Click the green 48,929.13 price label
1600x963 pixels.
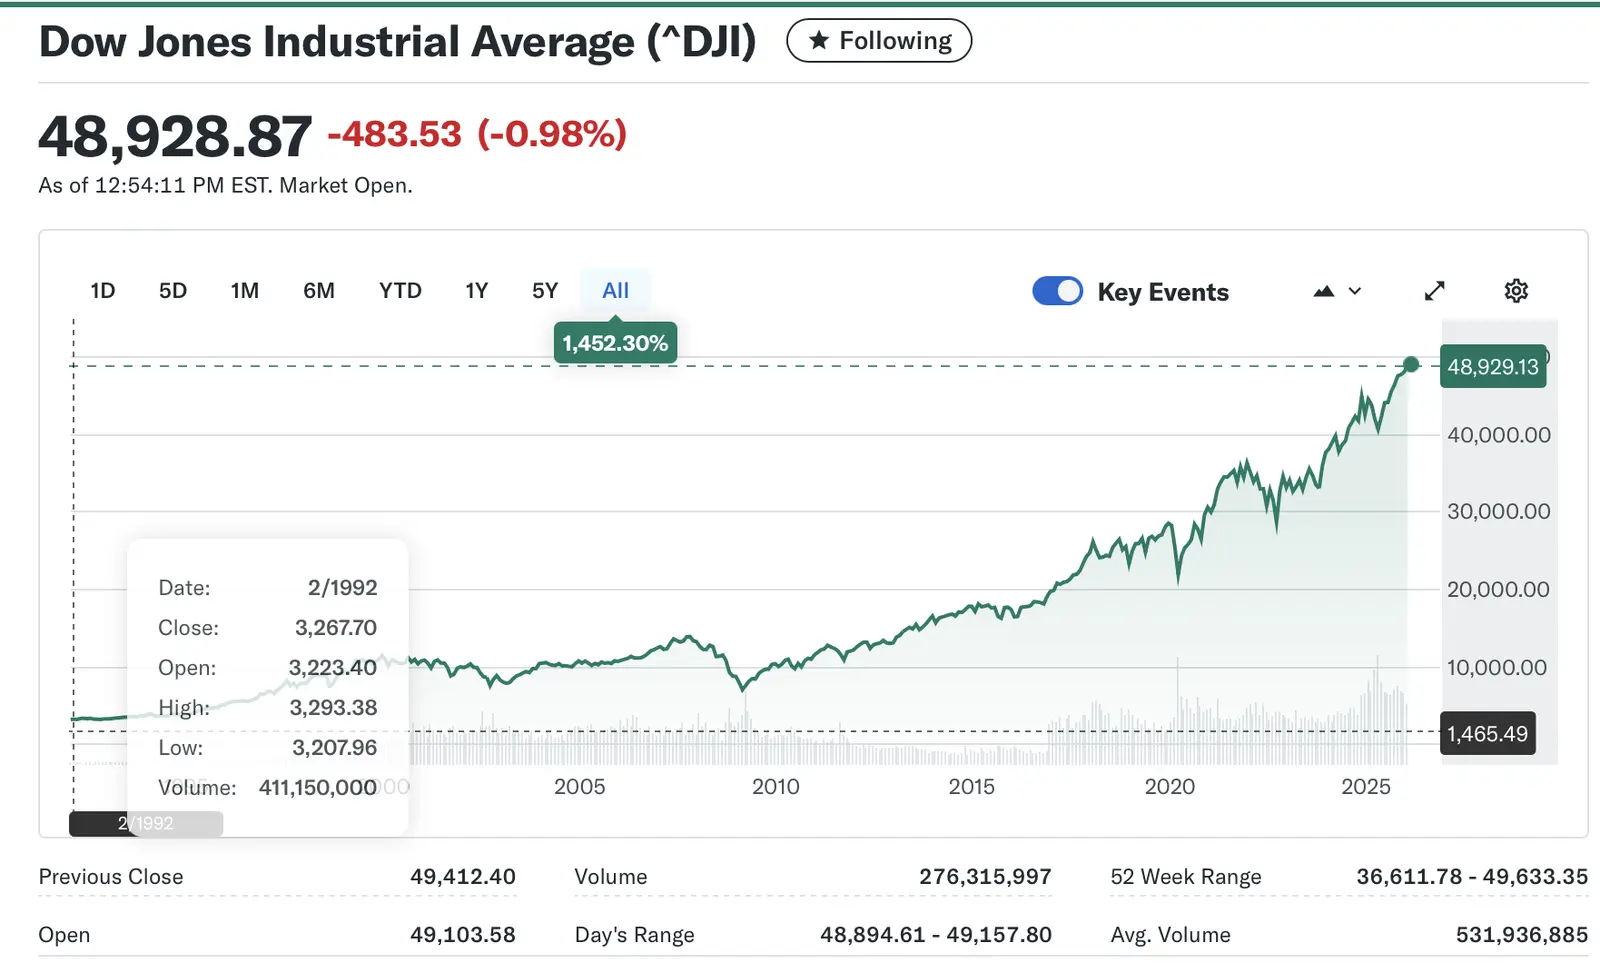click(x=1492, y=367)
